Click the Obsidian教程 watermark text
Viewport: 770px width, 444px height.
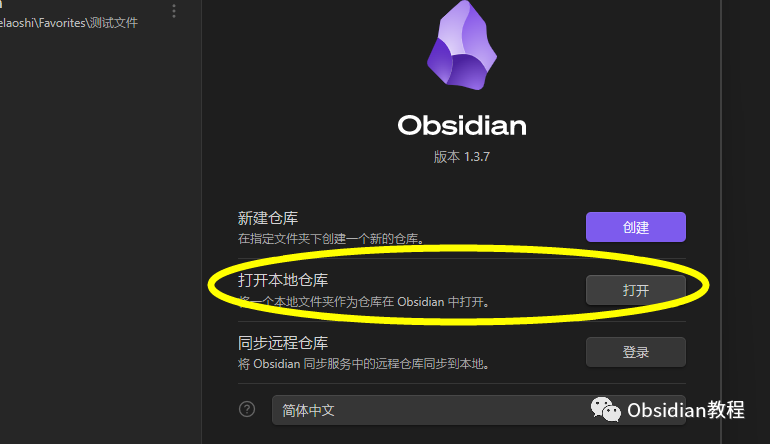coord(686,410)
